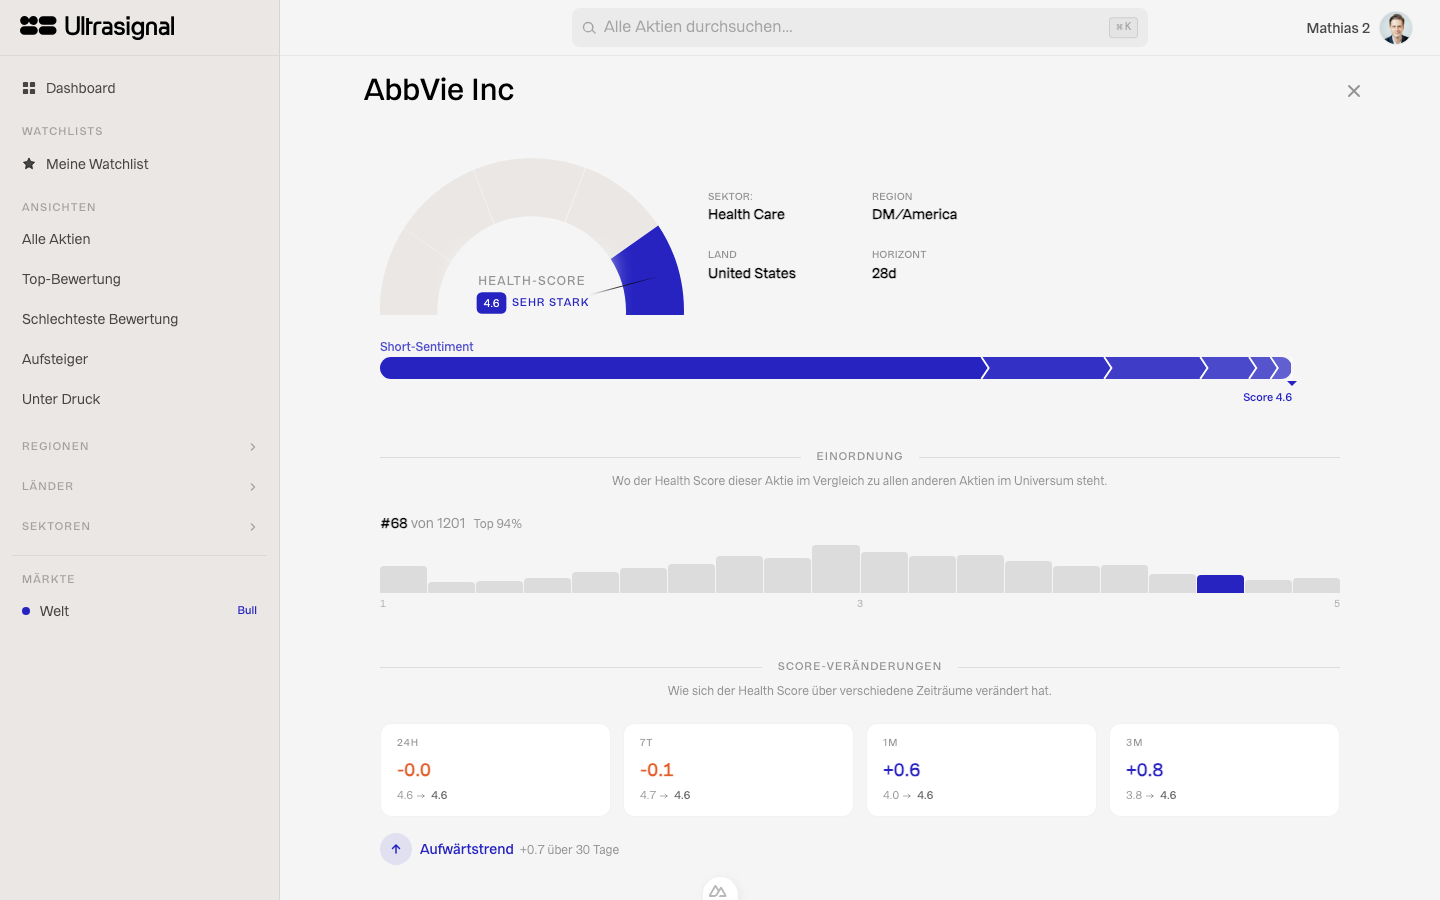This screenshot has width=1440, height=900.
Task: Click the Short-Sentiment progress bar
Action: (836, 368)
